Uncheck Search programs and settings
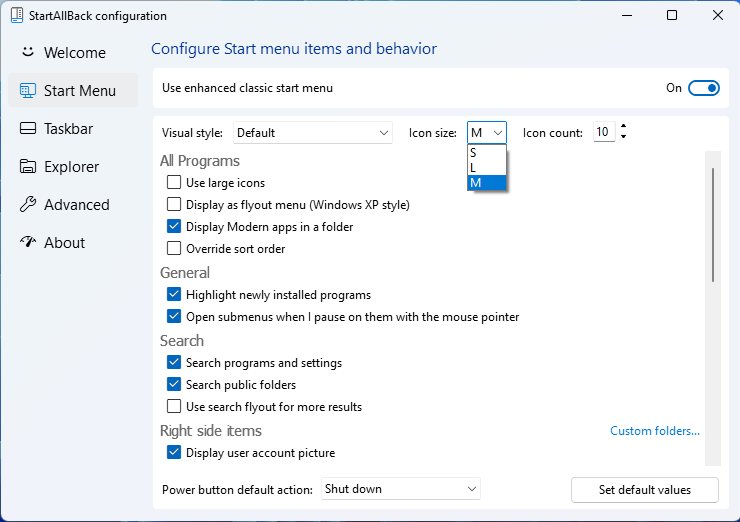 (x=174, y=362)
